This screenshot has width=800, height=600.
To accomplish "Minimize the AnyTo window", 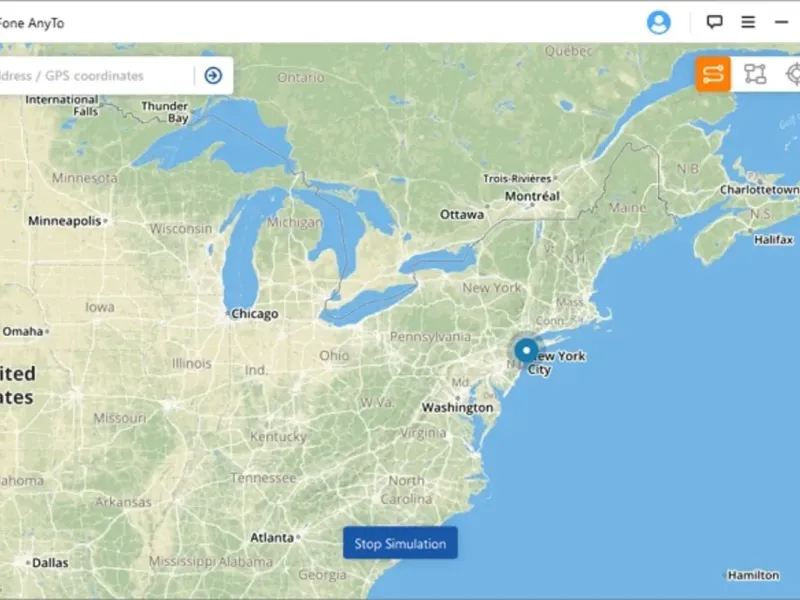I will tap(781, 22).
